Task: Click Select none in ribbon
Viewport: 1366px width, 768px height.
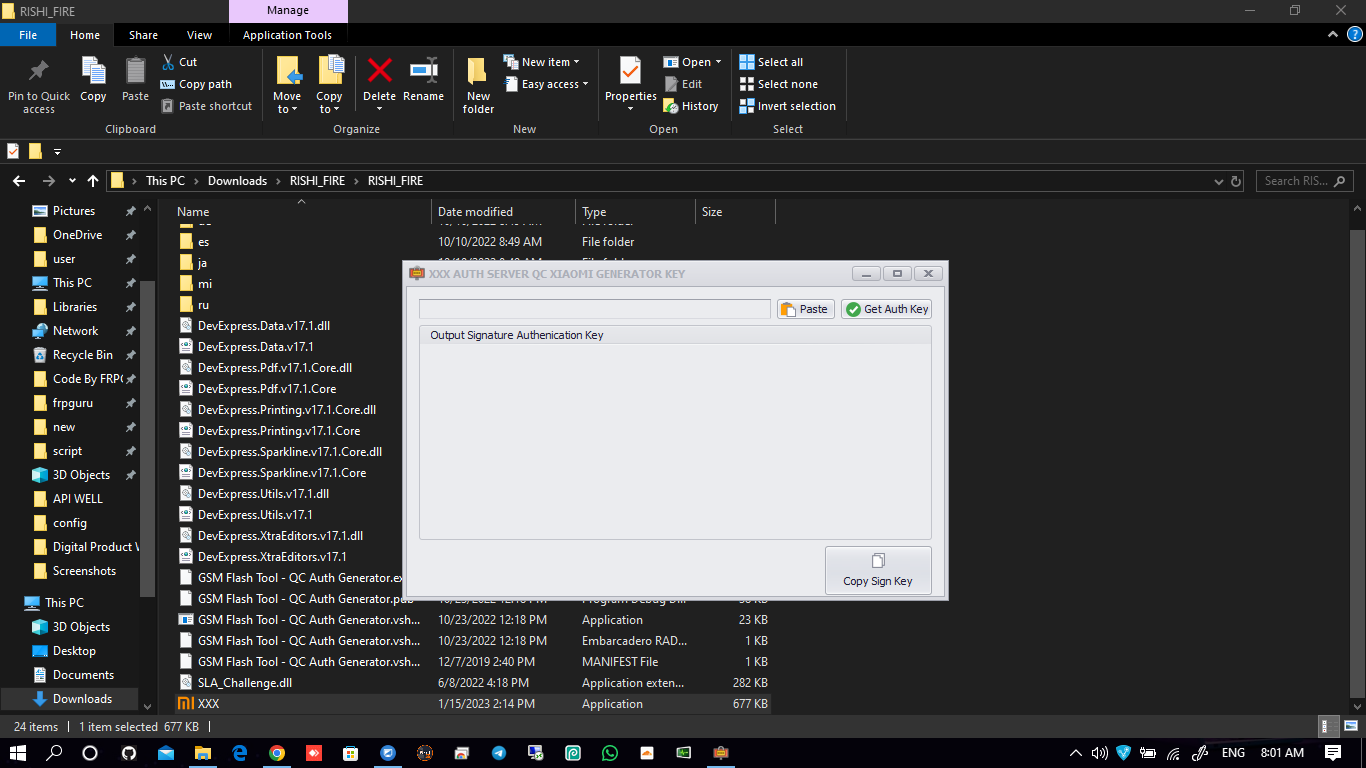Action: point(778,84)
